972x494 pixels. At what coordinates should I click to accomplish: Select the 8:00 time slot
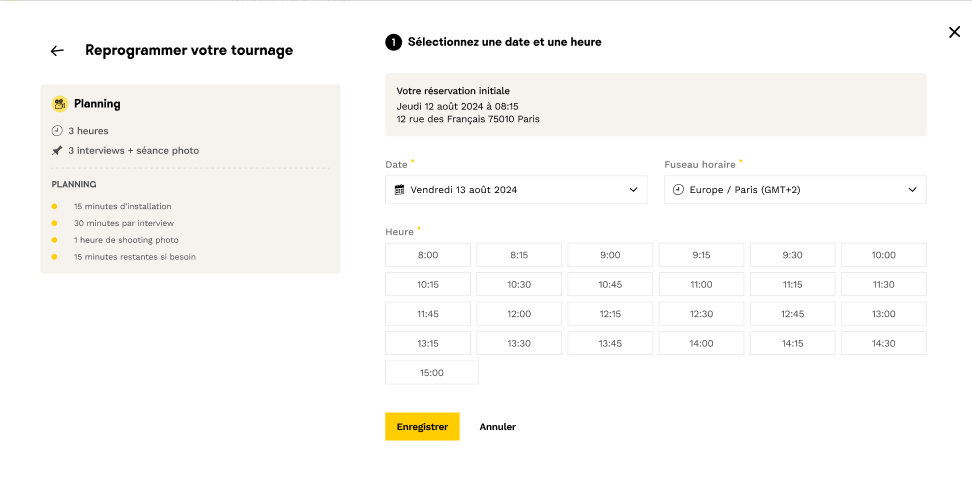(x=427, y=255)
